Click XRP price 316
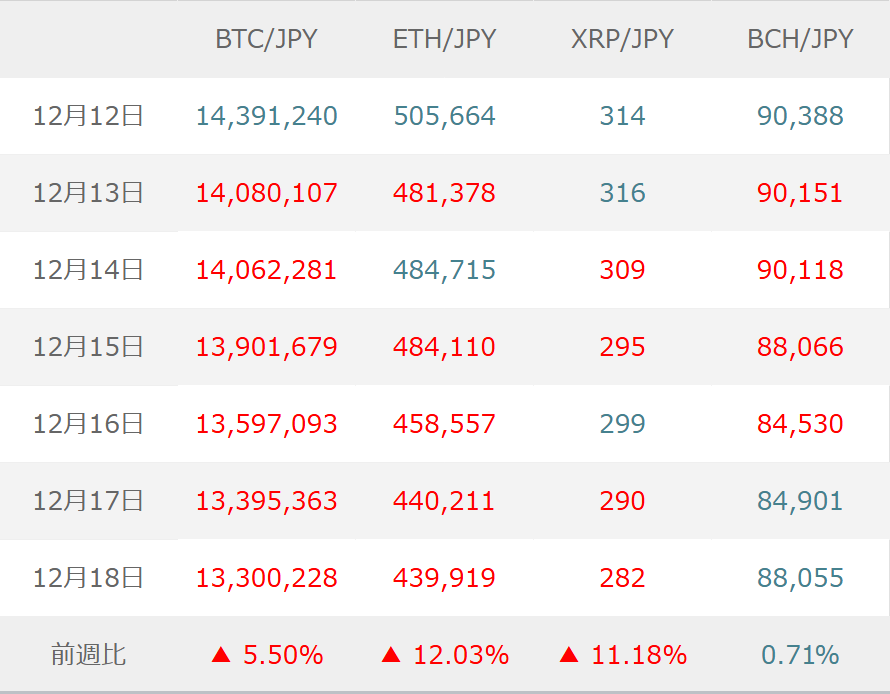 tap(622, 193)
